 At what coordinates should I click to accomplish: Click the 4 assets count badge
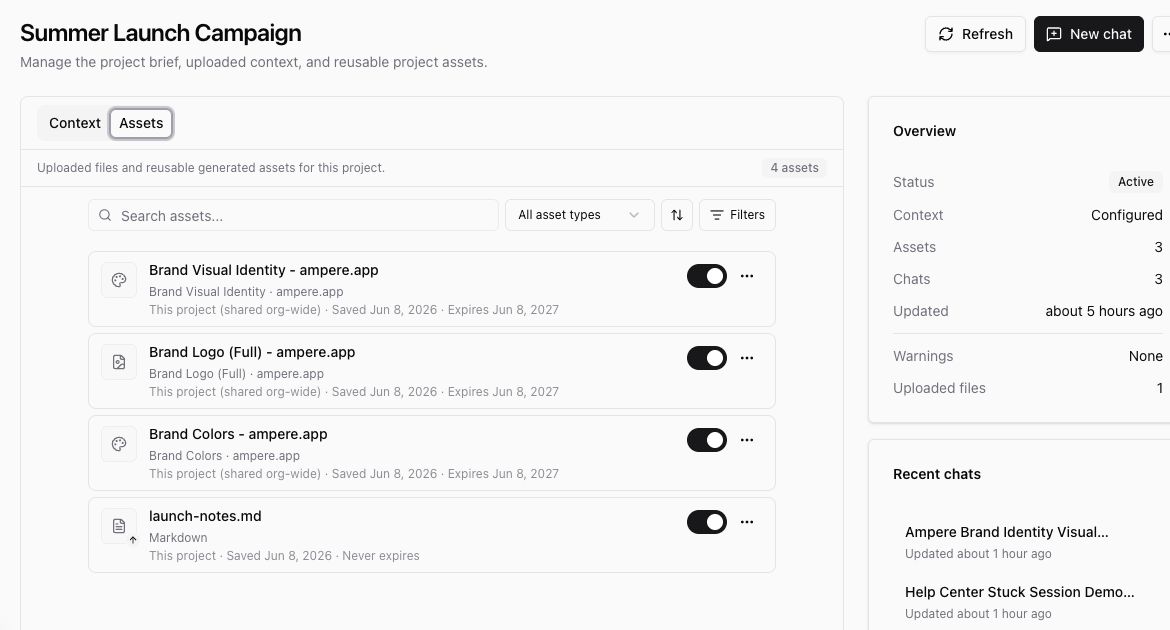pyautogui.click(x=794, y=168)
